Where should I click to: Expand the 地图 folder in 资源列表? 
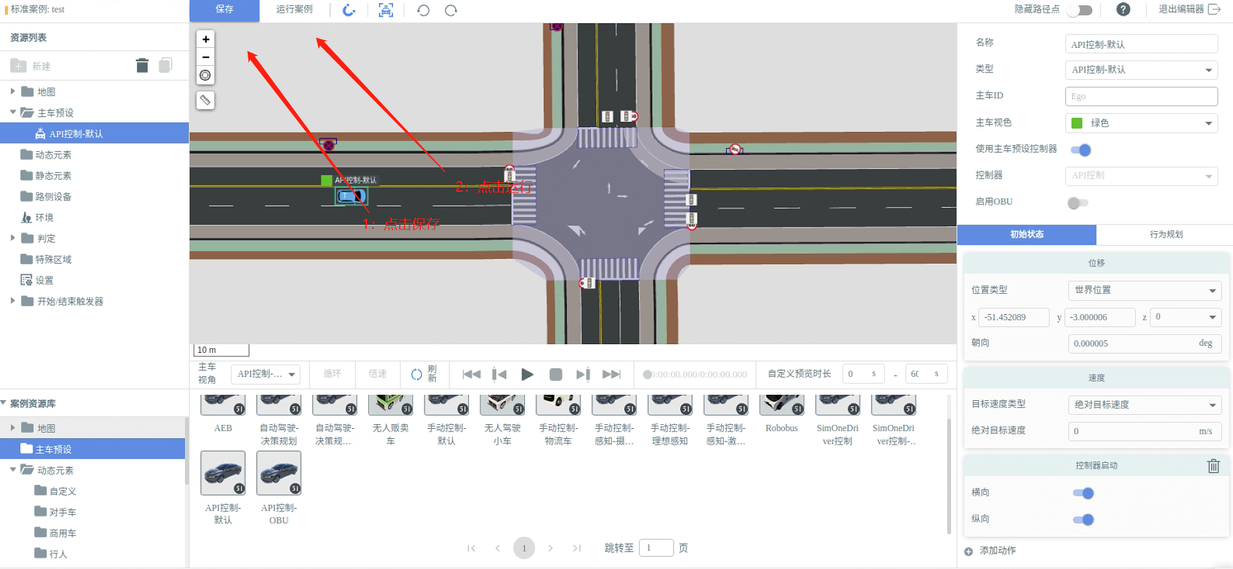pyautogui.click(x=14, y=92)
